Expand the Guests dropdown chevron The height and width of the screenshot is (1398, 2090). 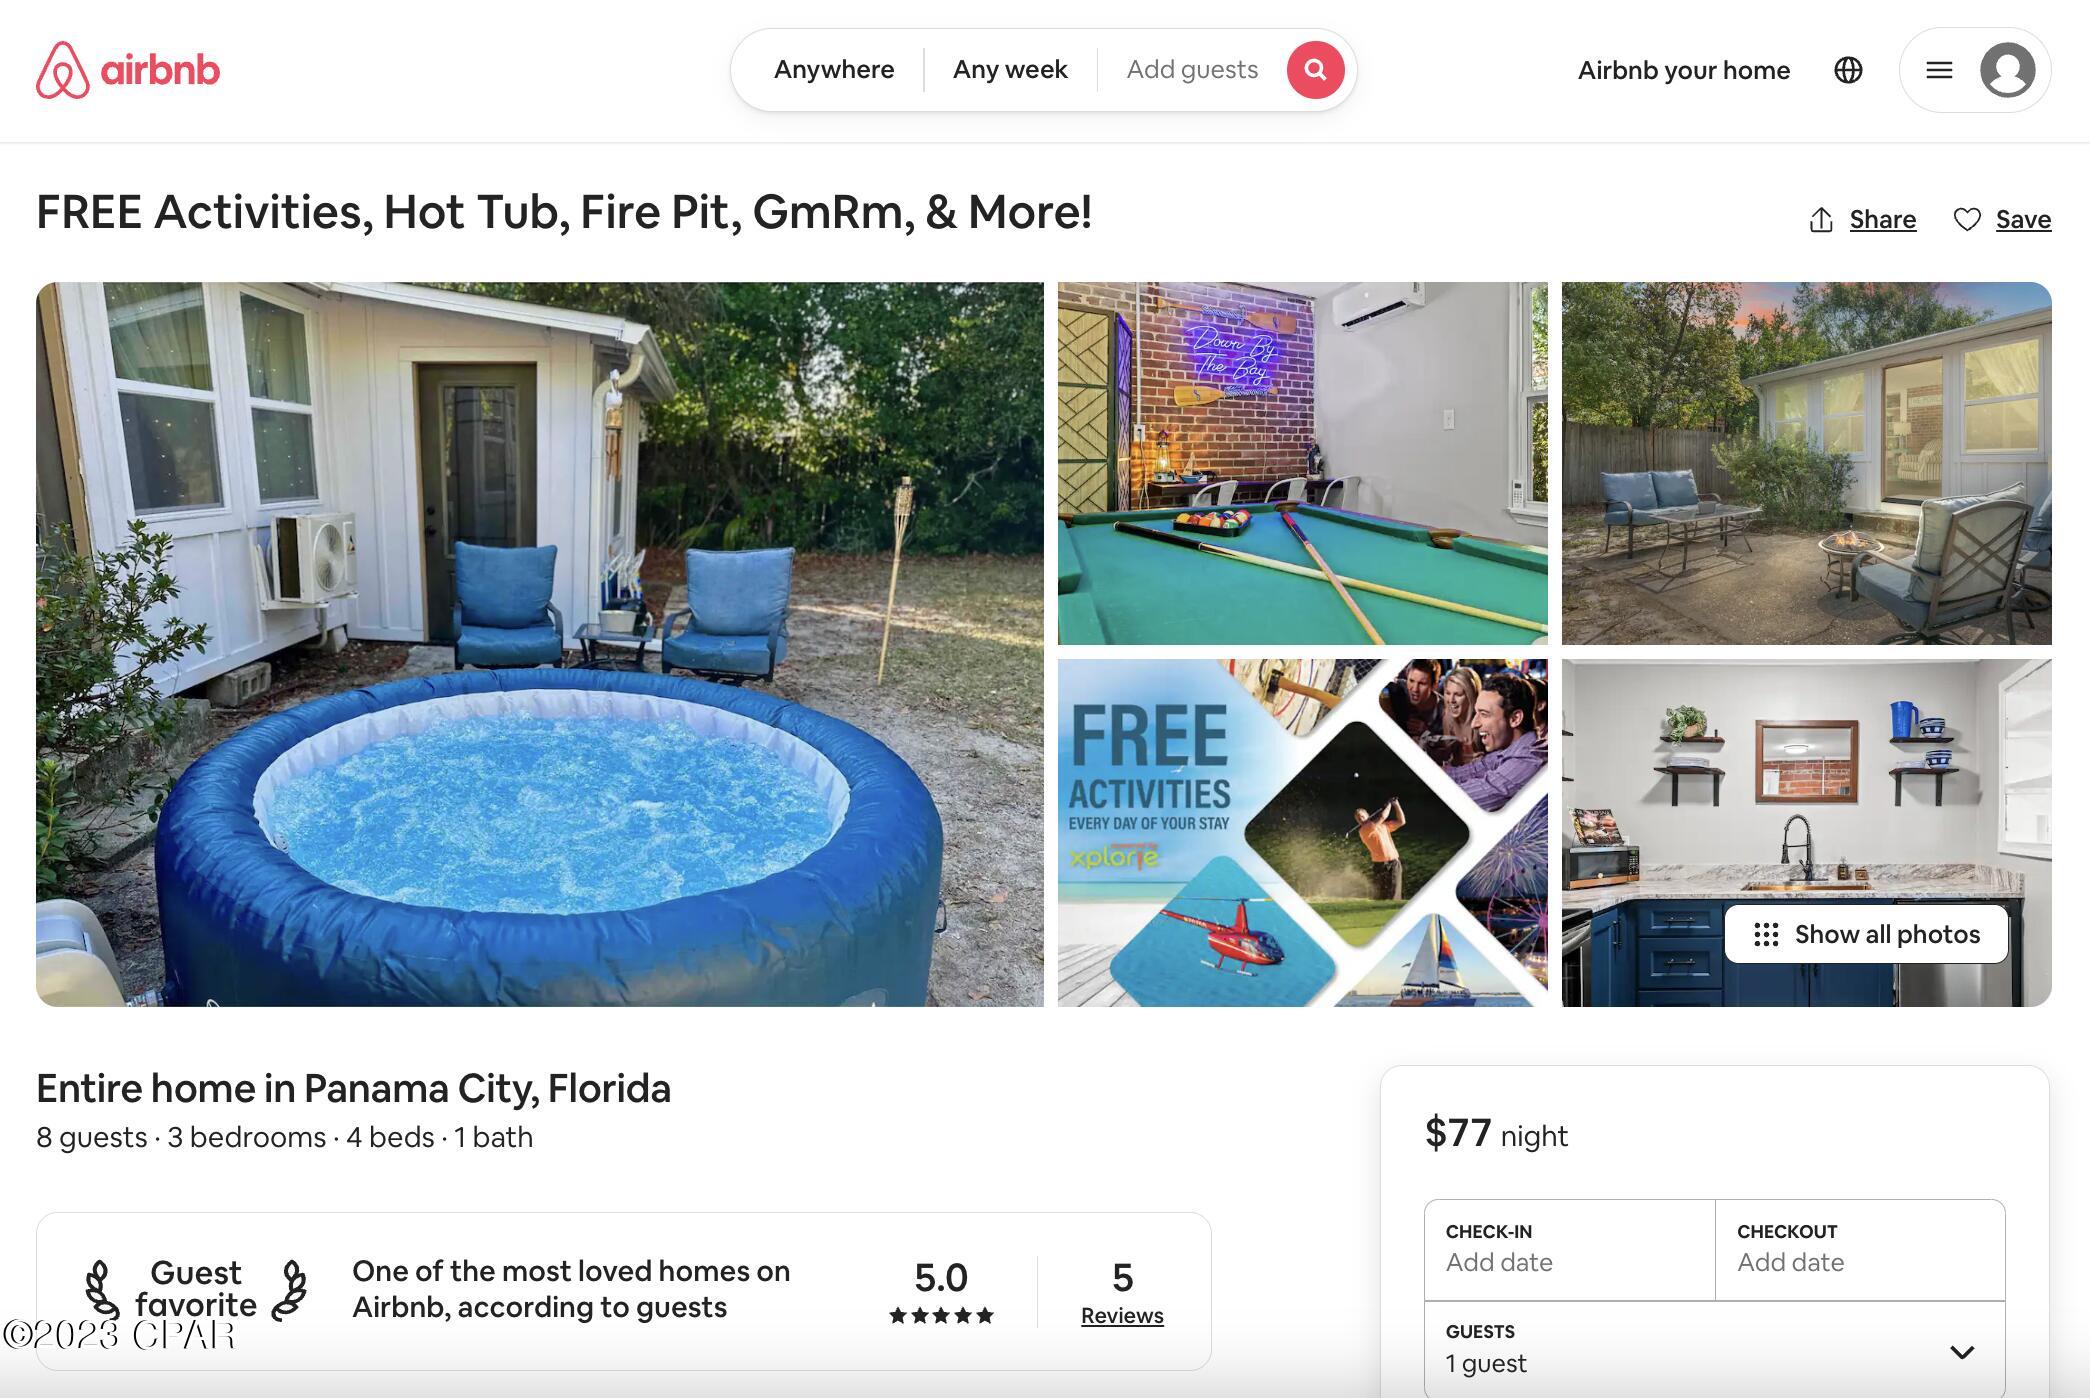pos(1962,1352)
